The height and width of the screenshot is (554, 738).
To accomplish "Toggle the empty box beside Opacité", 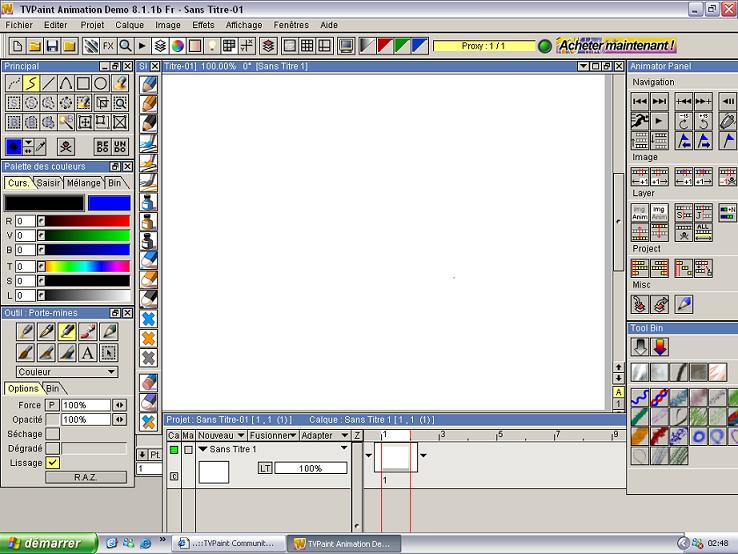I will 53,419.
